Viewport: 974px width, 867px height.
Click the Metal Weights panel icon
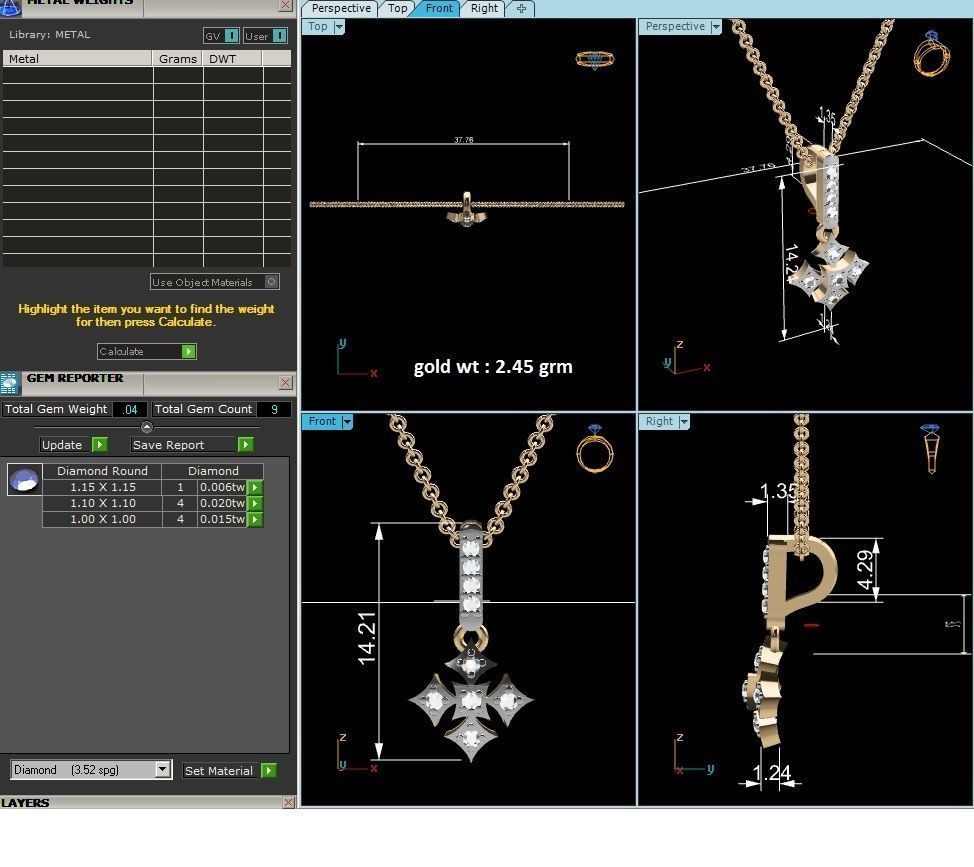[x=11, y=7]
